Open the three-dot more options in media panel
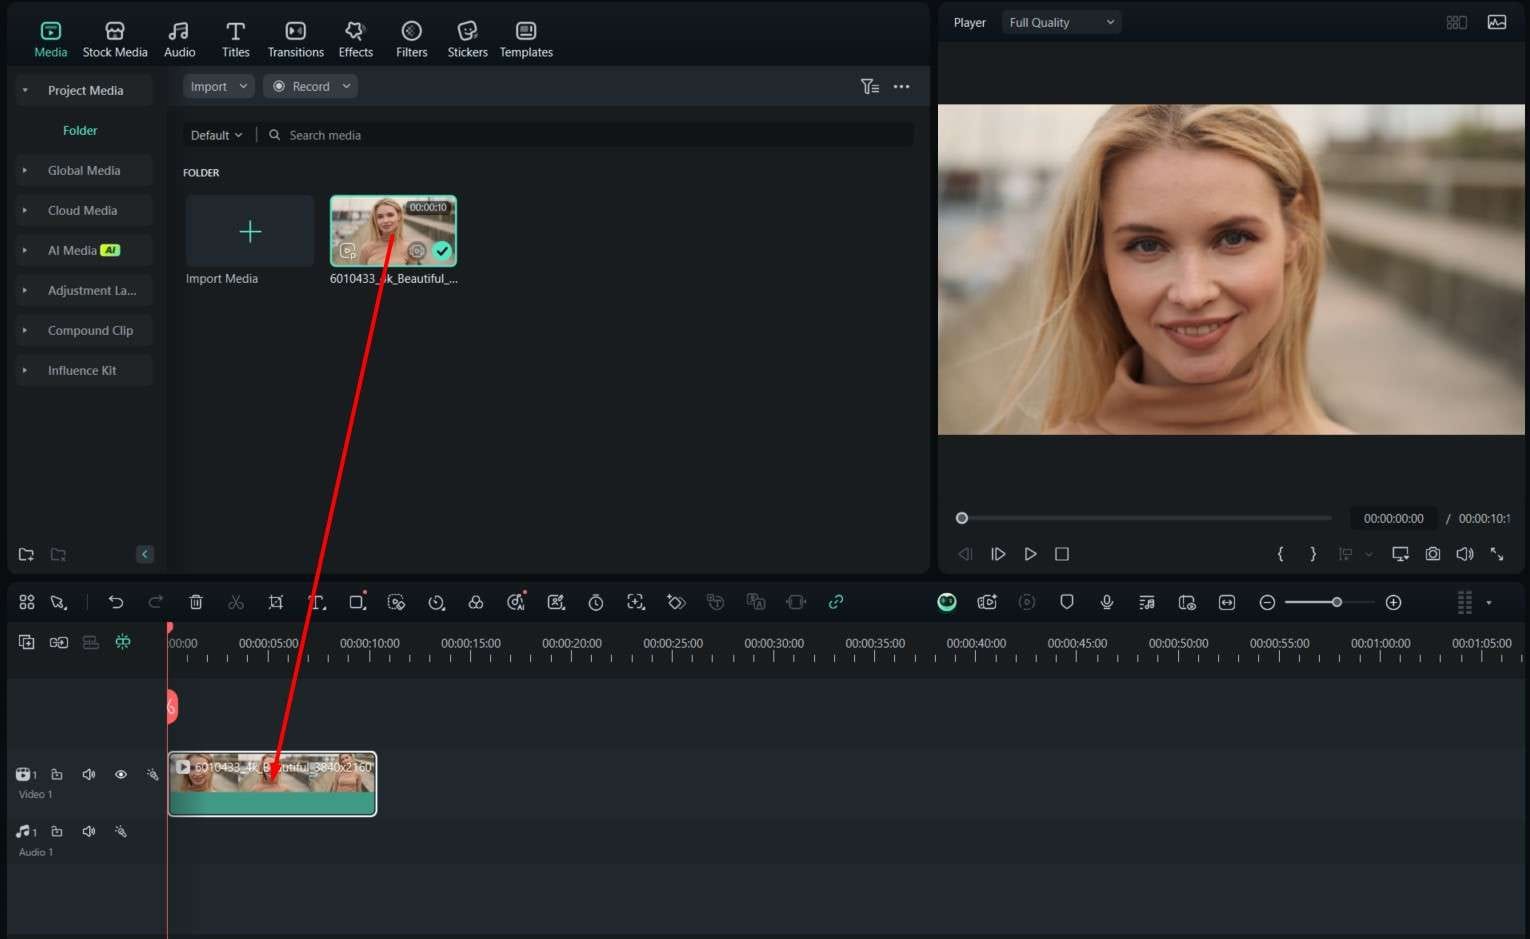Image resolution: width=1530 pixels, height=939 pixels. [x=902, y=87]
